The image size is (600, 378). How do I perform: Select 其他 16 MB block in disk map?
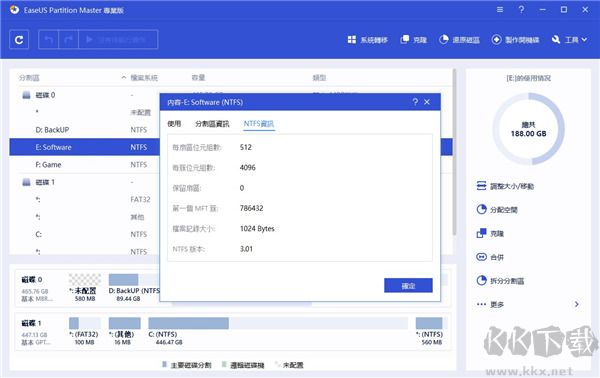(124, 331)
